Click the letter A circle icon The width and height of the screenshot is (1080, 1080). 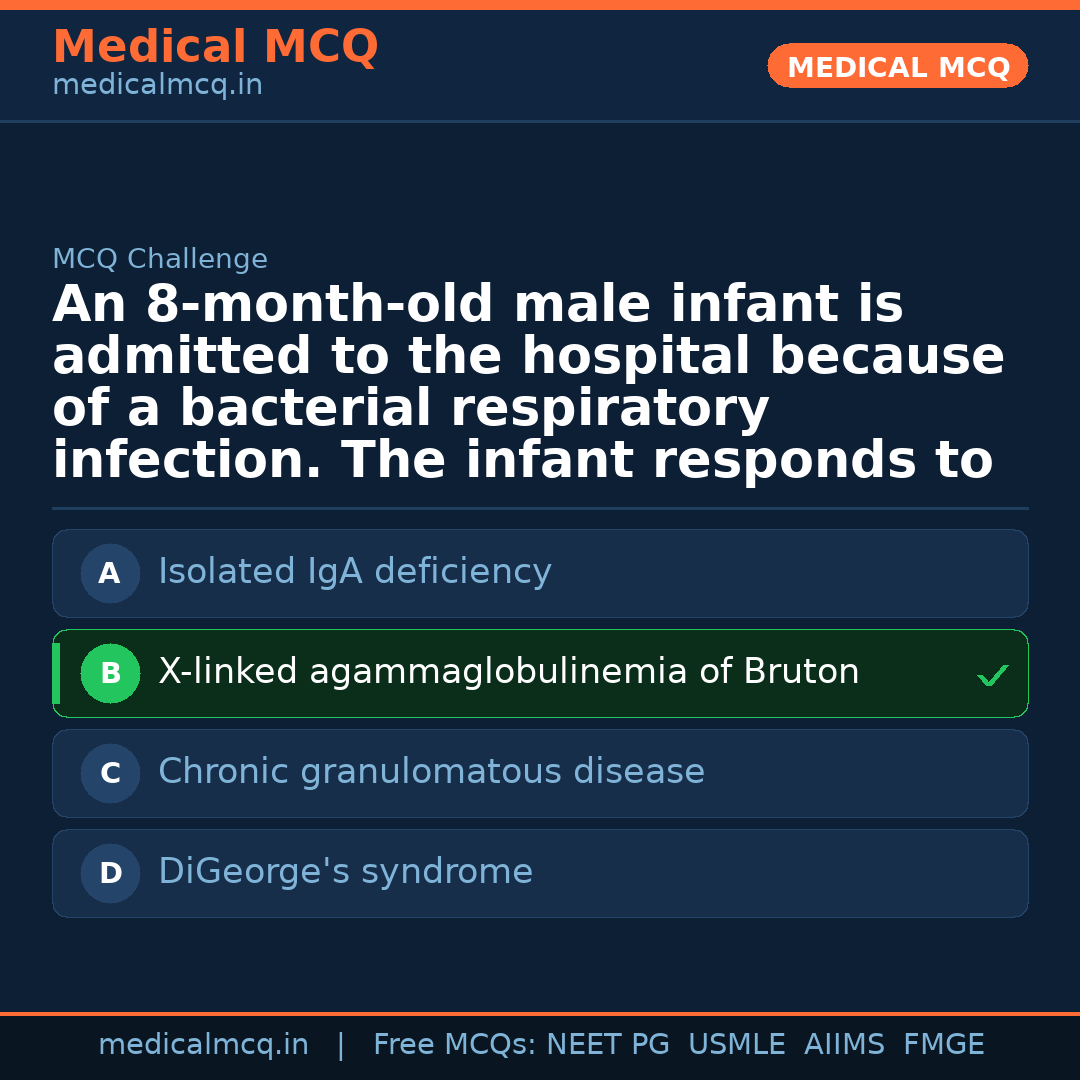(x=110, y=573)
